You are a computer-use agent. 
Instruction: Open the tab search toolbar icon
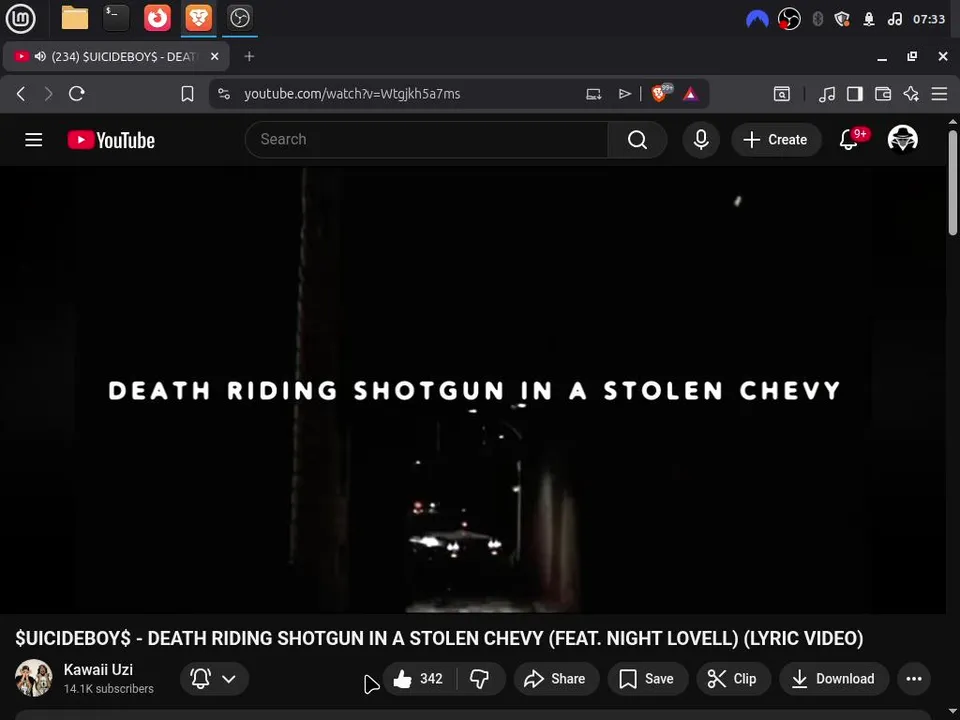(782, 94)
